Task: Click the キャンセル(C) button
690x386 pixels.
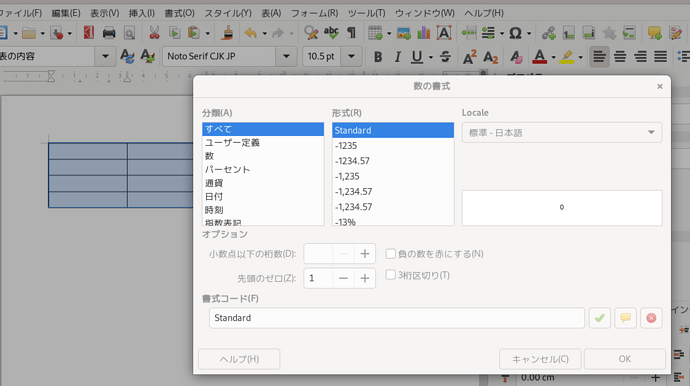Action: [540, 359]
